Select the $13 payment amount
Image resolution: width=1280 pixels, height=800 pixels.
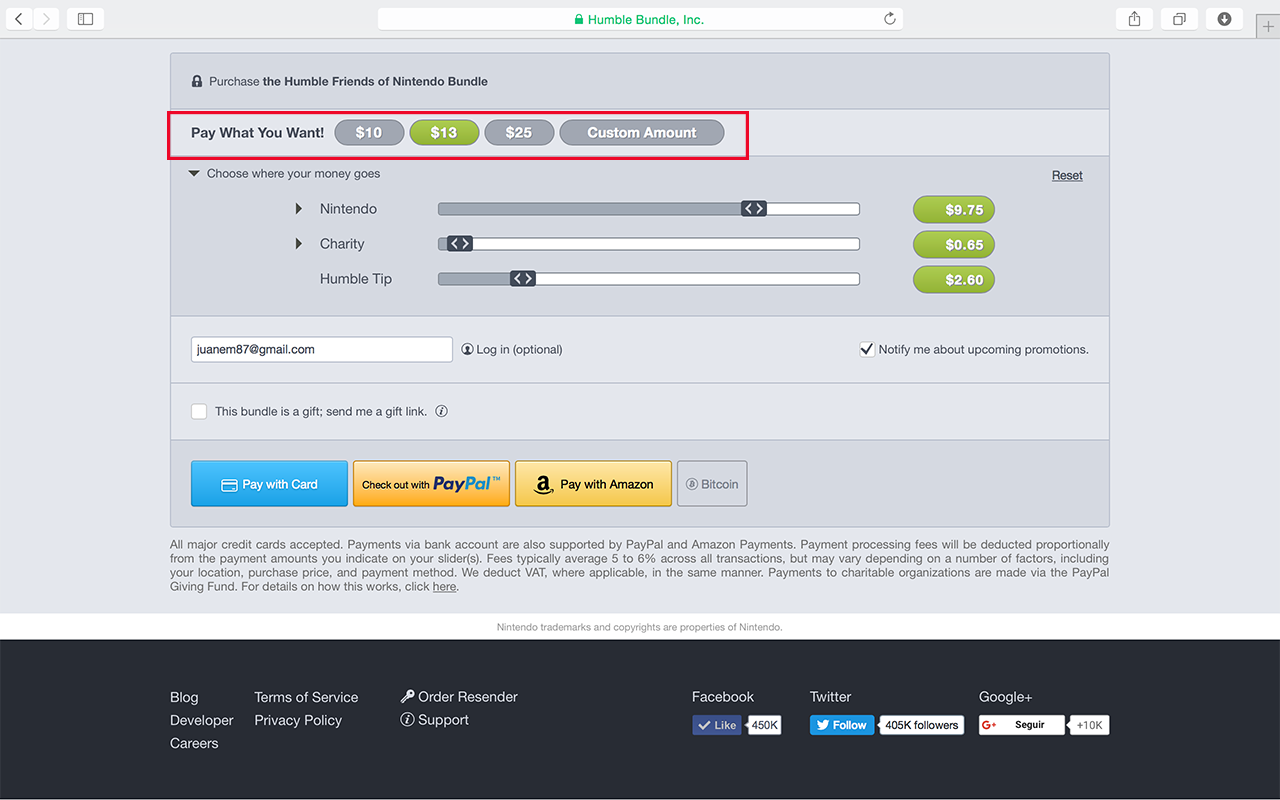444,132
